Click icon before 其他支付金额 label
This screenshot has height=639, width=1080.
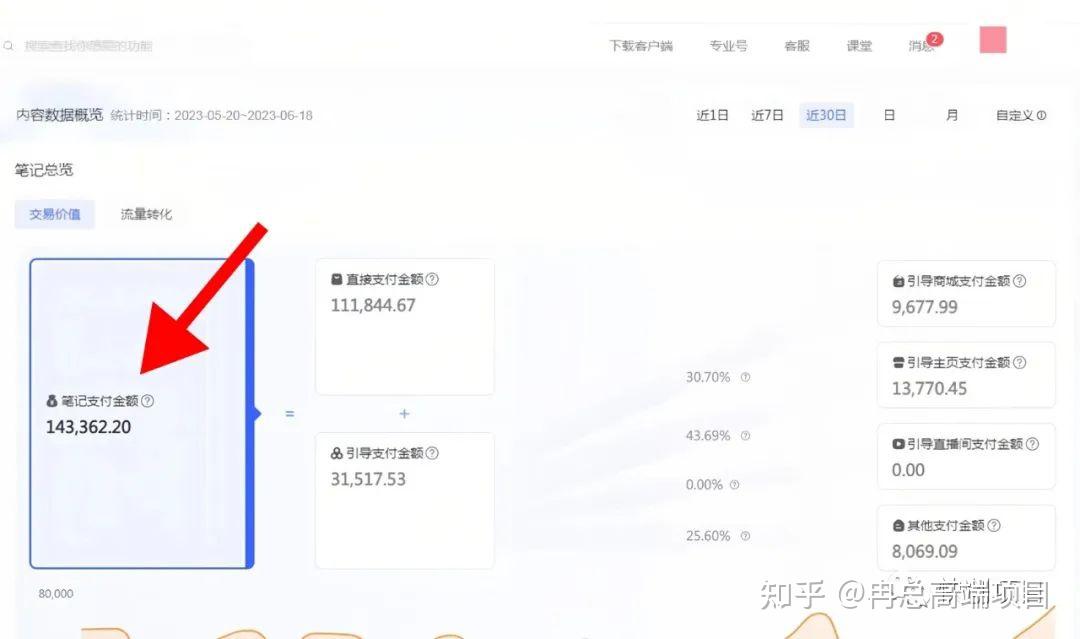pyautogui.click(x=898, y=525)
